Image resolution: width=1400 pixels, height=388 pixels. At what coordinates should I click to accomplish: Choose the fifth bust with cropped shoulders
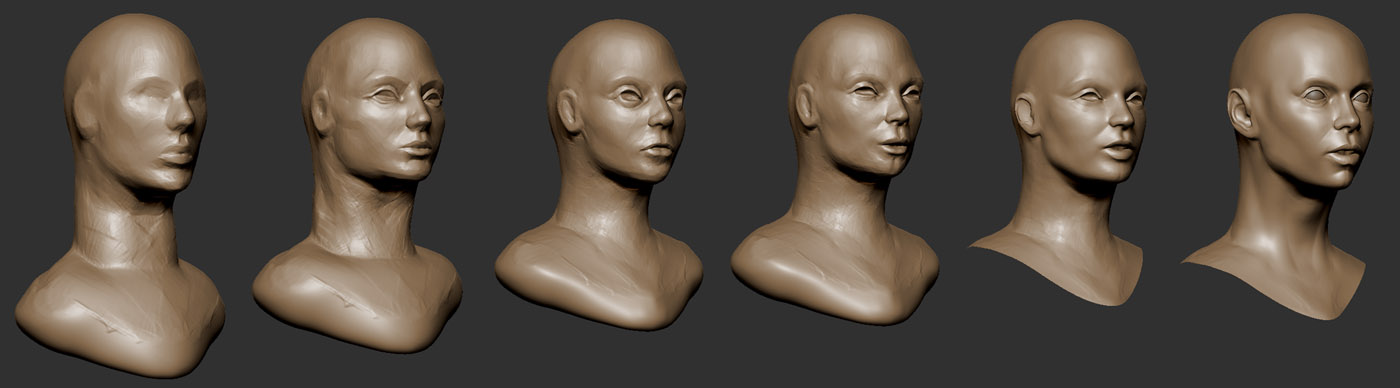pos(1056,163)
